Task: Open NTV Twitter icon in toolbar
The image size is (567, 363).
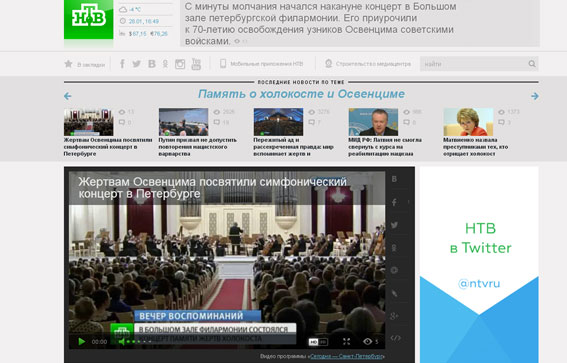Action: tap(136, 64)
